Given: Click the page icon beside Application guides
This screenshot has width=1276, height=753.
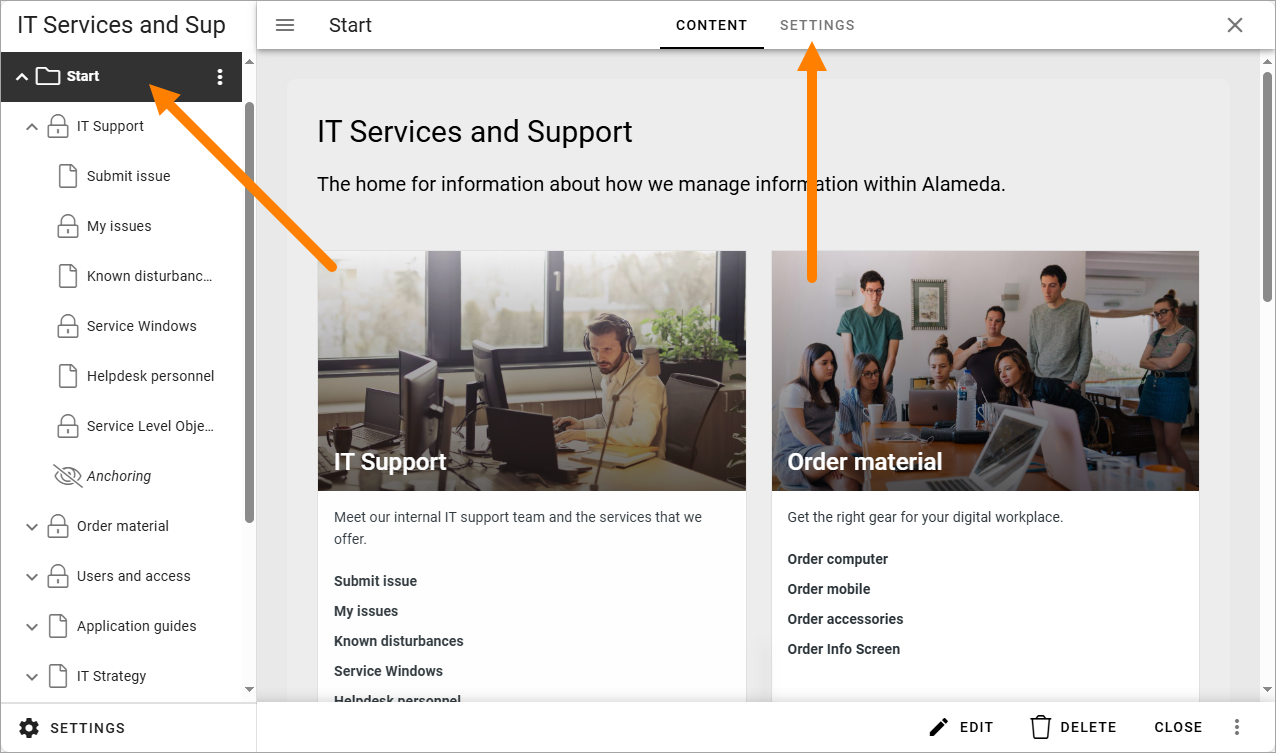Looking at the screenshot, I should 58,626.
